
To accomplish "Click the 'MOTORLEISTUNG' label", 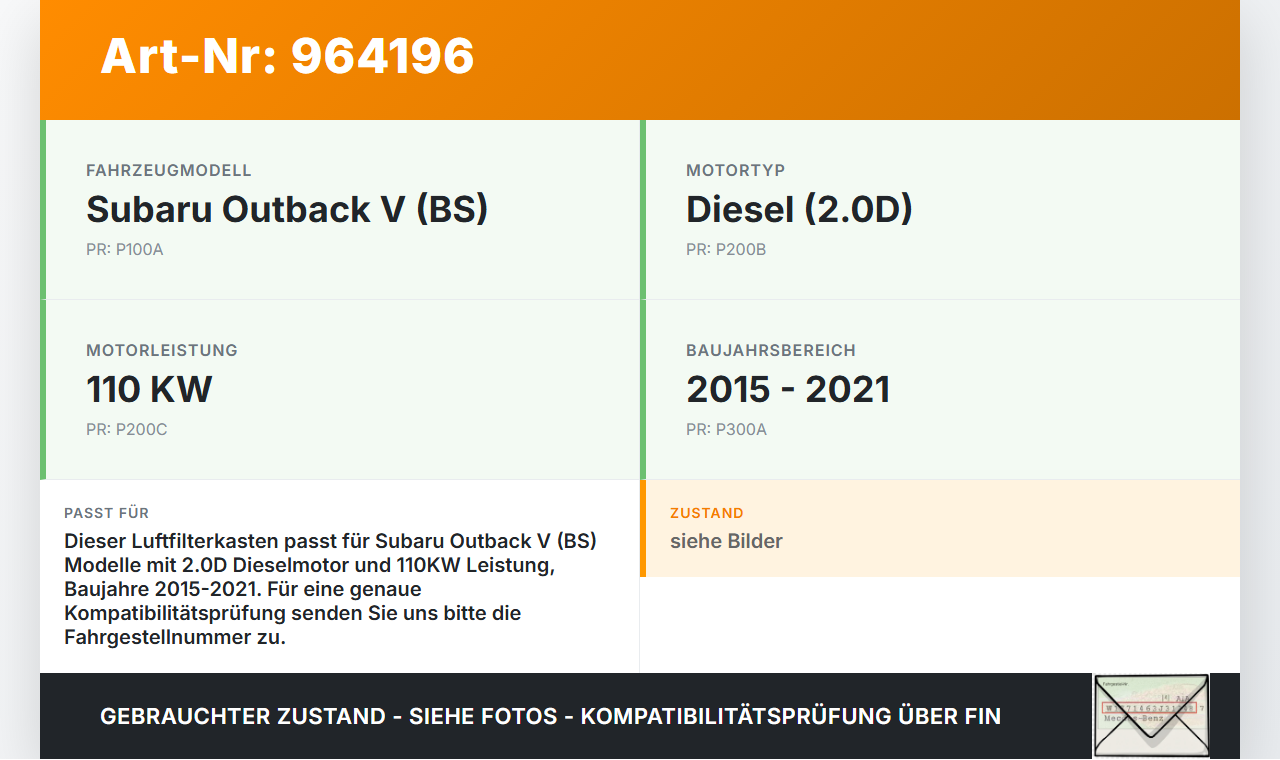I will coord(162,351).
